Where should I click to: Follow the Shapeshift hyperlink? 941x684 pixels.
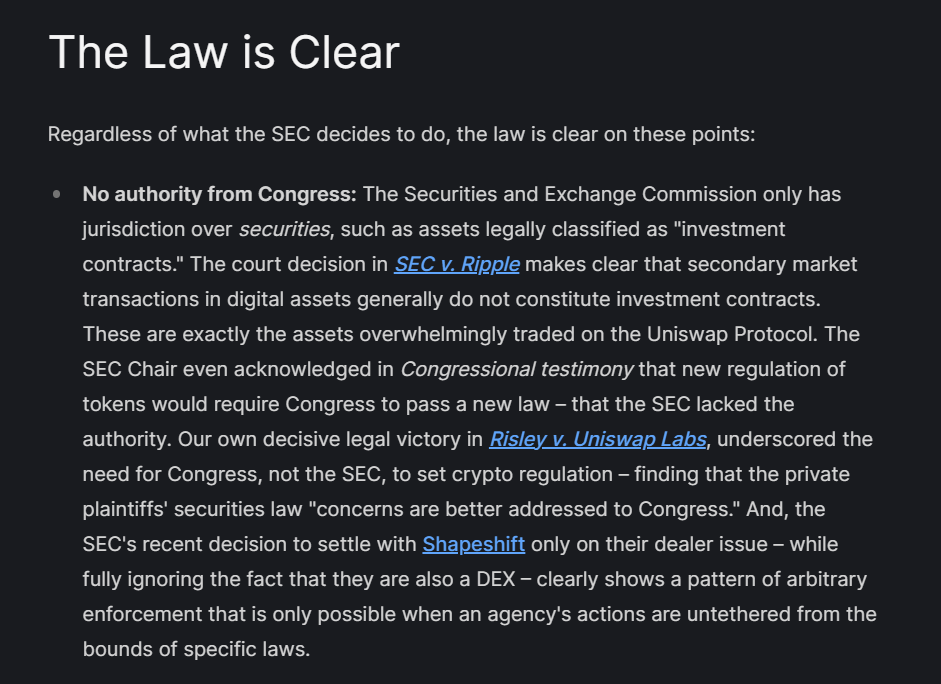click(473, 545)
